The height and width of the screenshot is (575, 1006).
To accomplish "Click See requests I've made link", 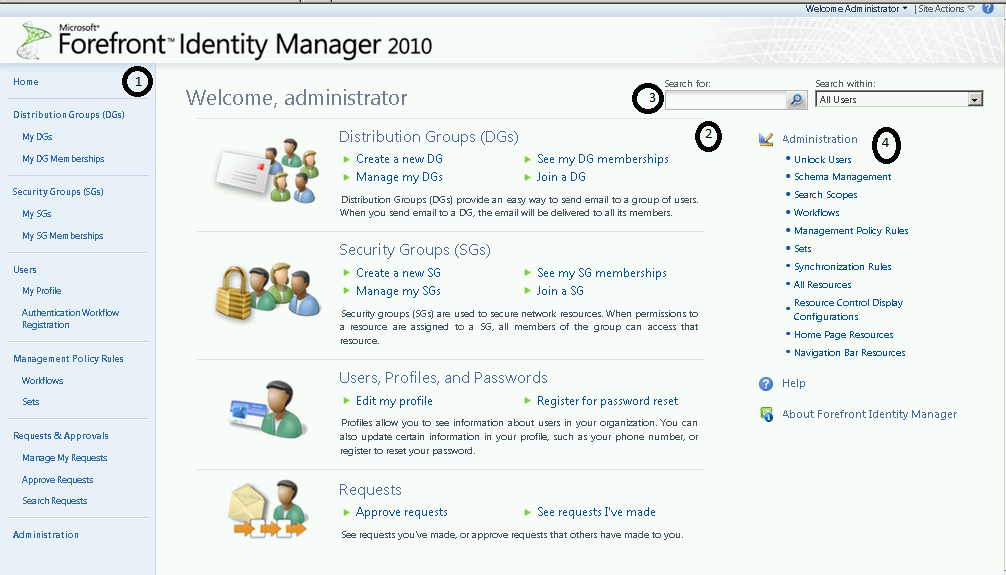I will coord(596,512).
